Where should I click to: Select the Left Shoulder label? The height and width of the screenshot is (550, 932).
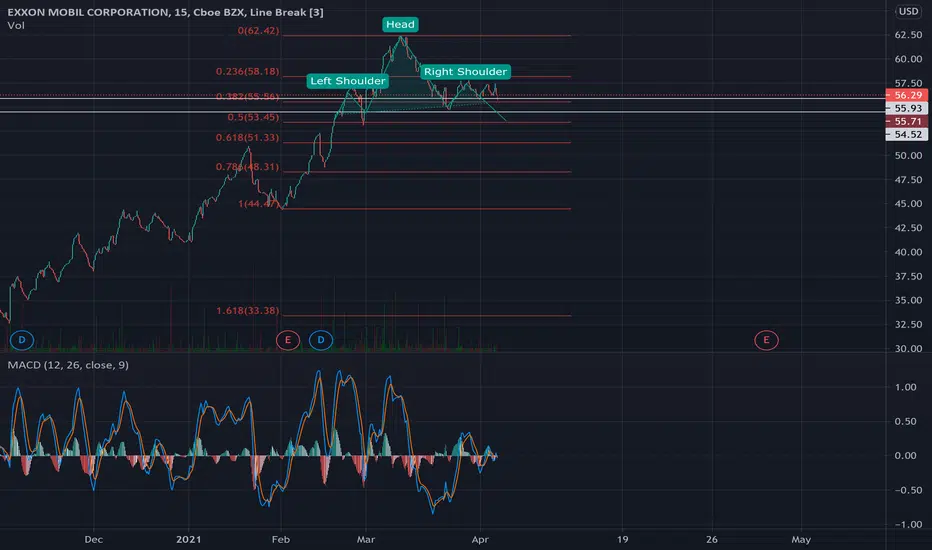click(x=348, y=81)
